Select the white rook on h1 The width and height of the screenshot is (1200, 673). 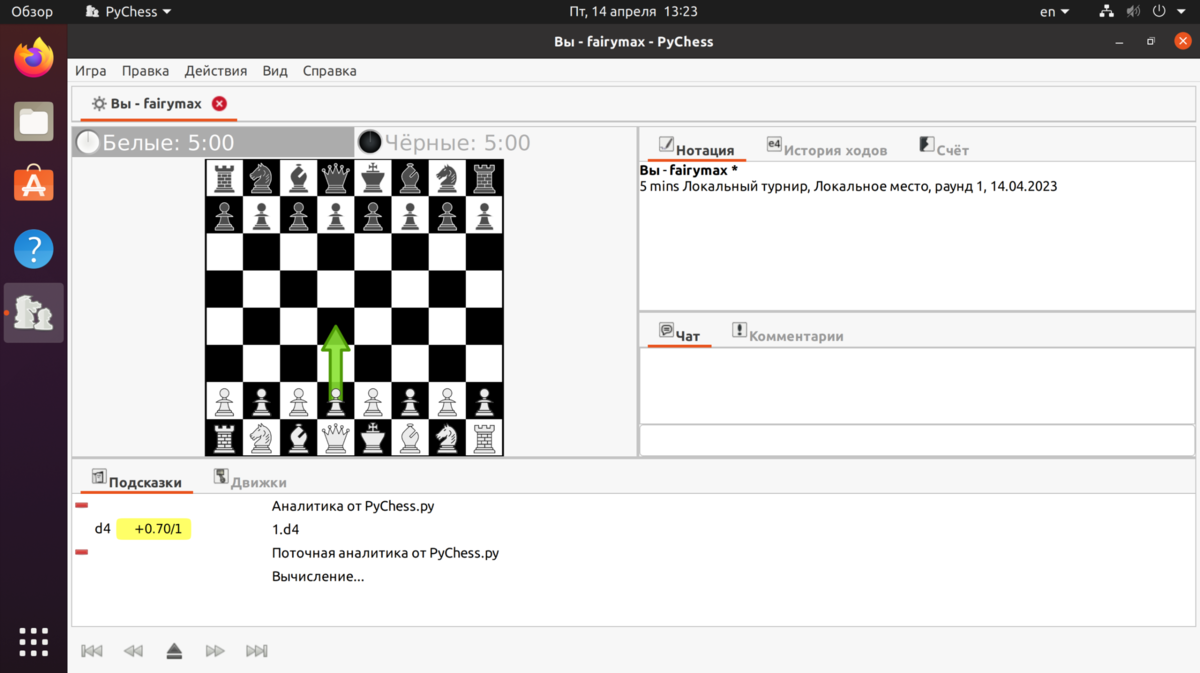(485, 438)
